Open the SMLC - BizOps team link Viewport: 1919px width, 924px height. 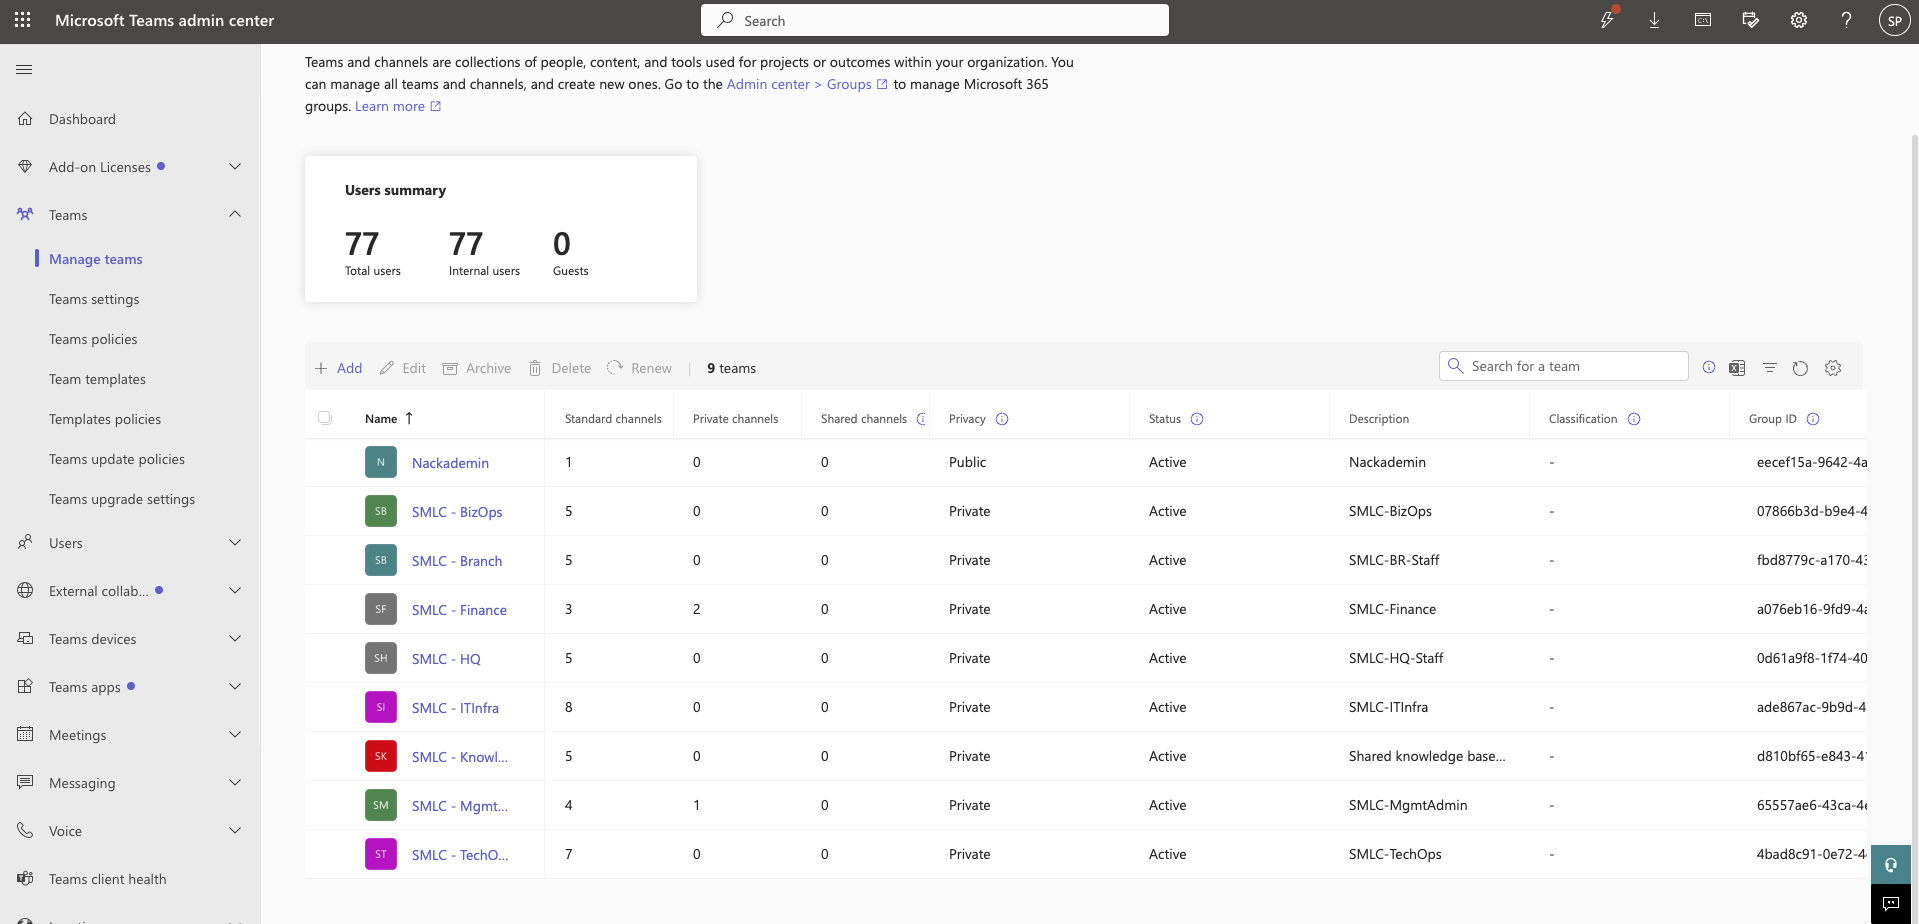click(x=457, y=512)
